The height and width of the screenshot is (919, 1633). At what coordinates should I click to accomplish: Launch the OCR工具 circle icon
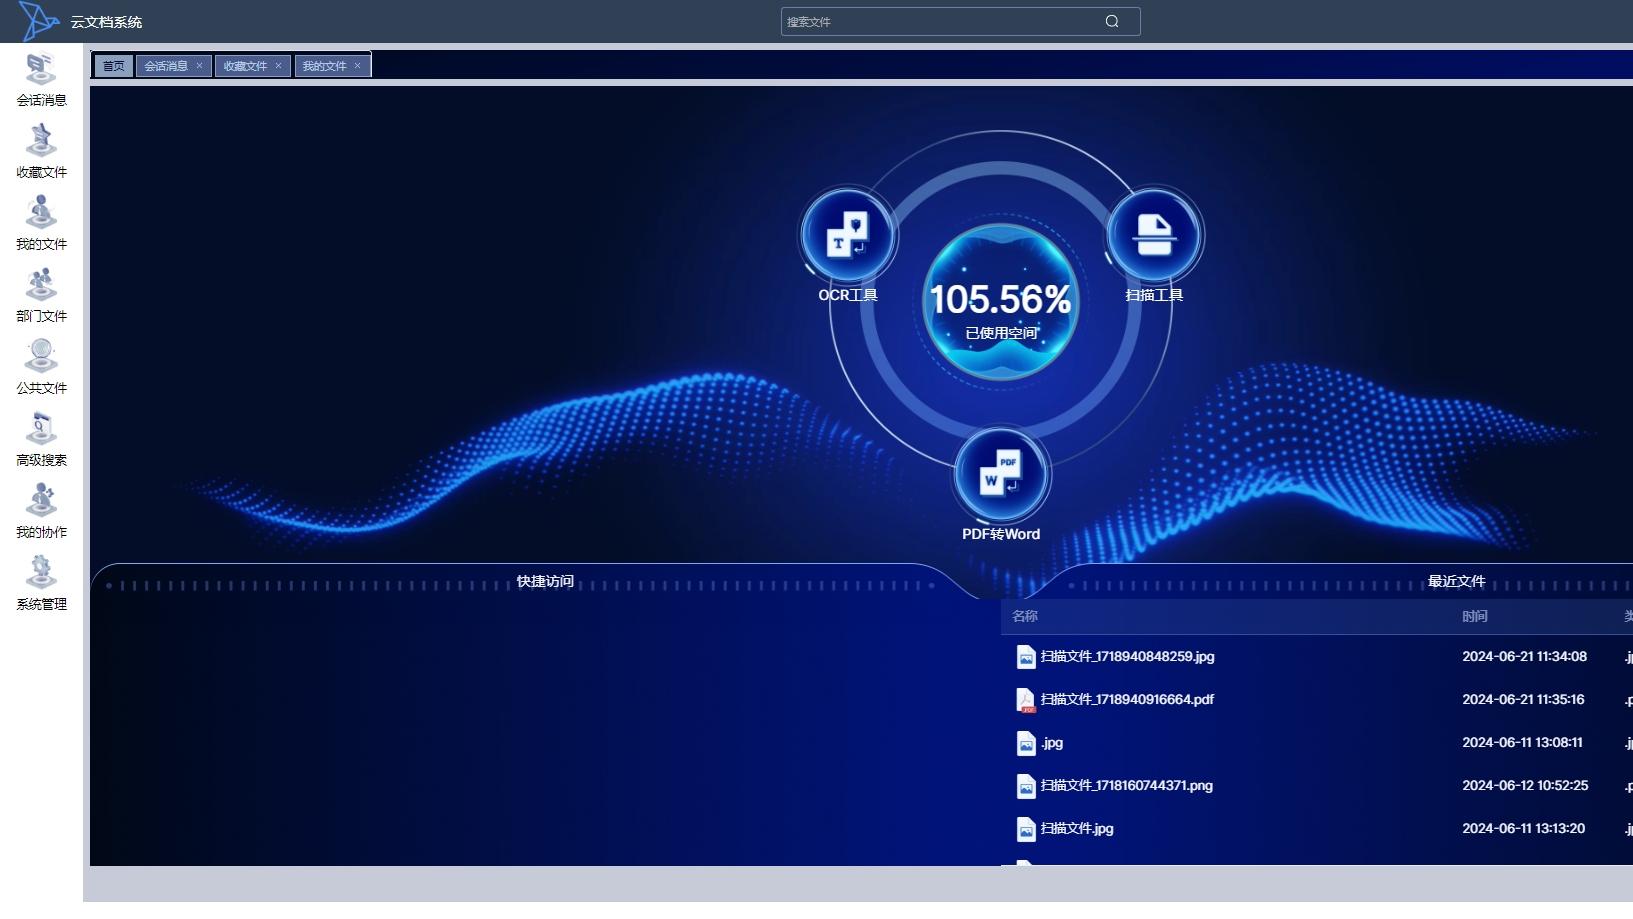coord(848,236)
